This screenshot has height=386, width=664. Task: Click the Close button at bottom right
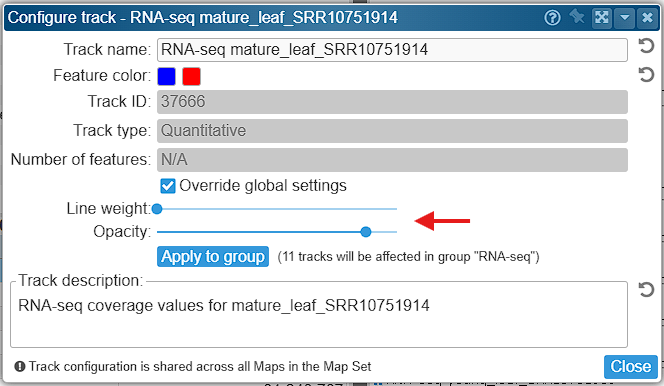[x=631, y=367]
